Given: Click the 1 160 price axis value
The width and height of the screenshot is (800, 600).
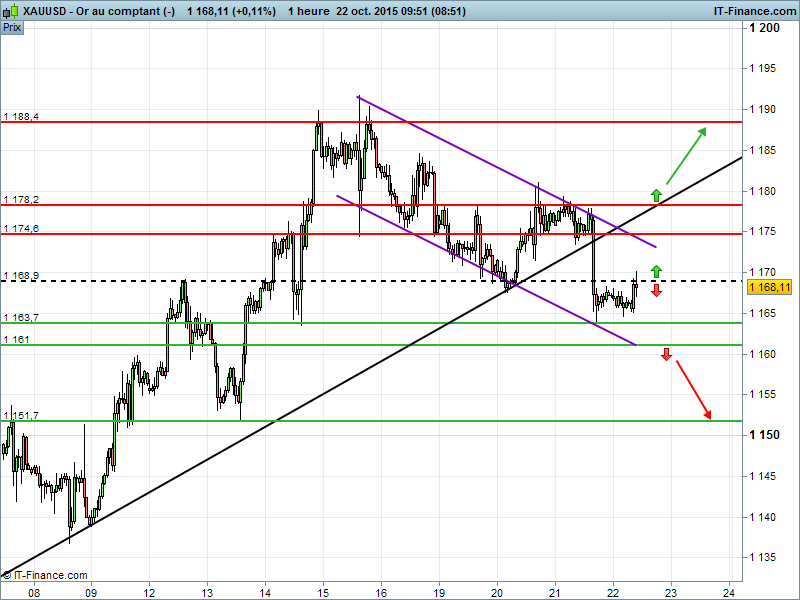Looking at the screenshot, I should 762,354.
